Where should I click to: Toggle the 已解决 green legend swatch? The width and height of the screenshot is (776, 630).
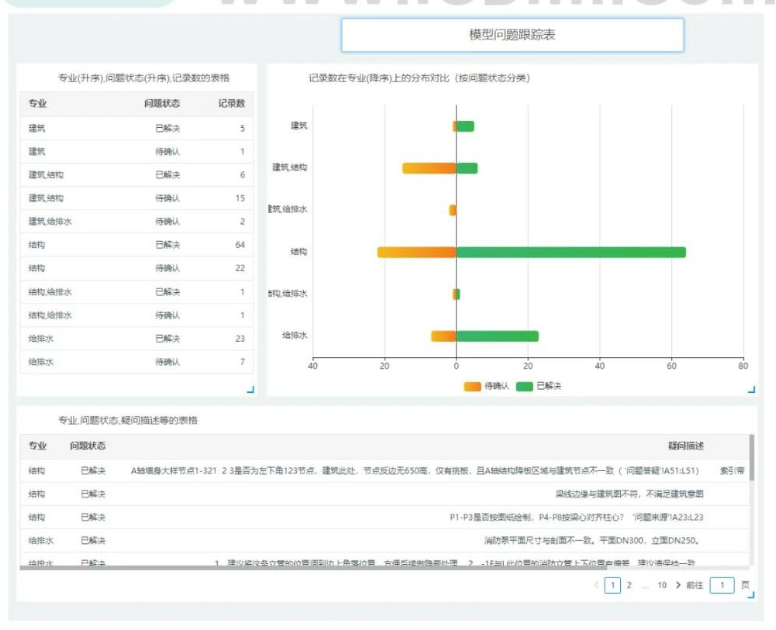tap(524, 387)
